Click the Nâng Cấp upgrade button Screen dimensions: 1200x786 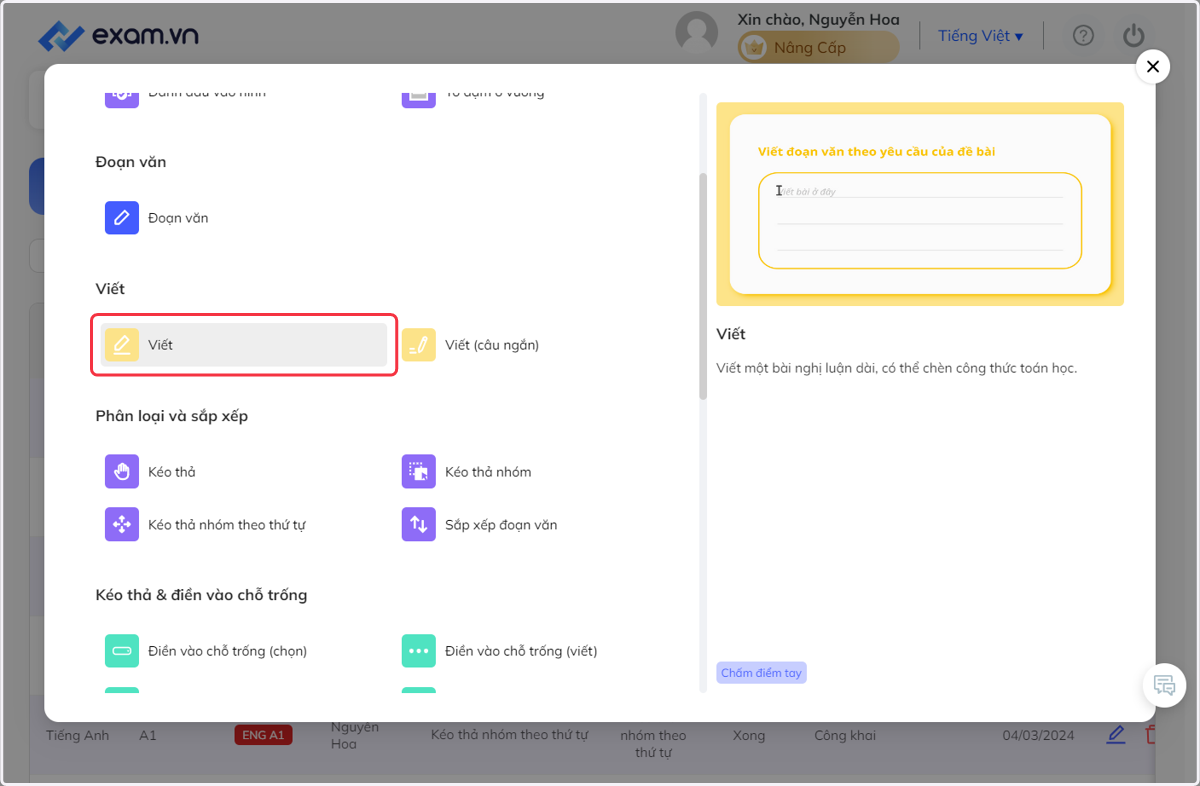tap(819, 47)
